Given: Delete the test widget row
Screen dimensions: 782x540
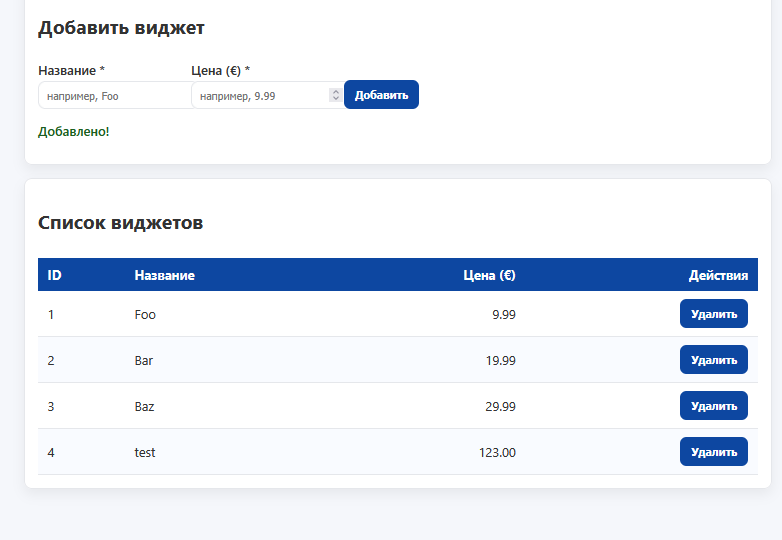Looking at the screenshot, I should point(713,452).
